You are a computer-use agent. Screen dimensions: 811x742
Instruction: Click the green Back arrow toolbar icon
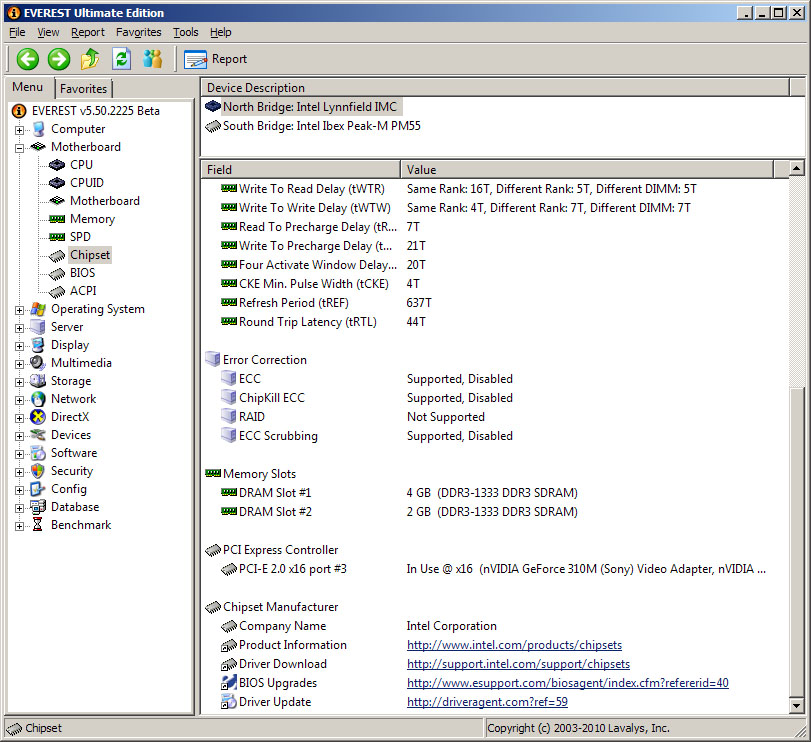[x=27, y=59]
